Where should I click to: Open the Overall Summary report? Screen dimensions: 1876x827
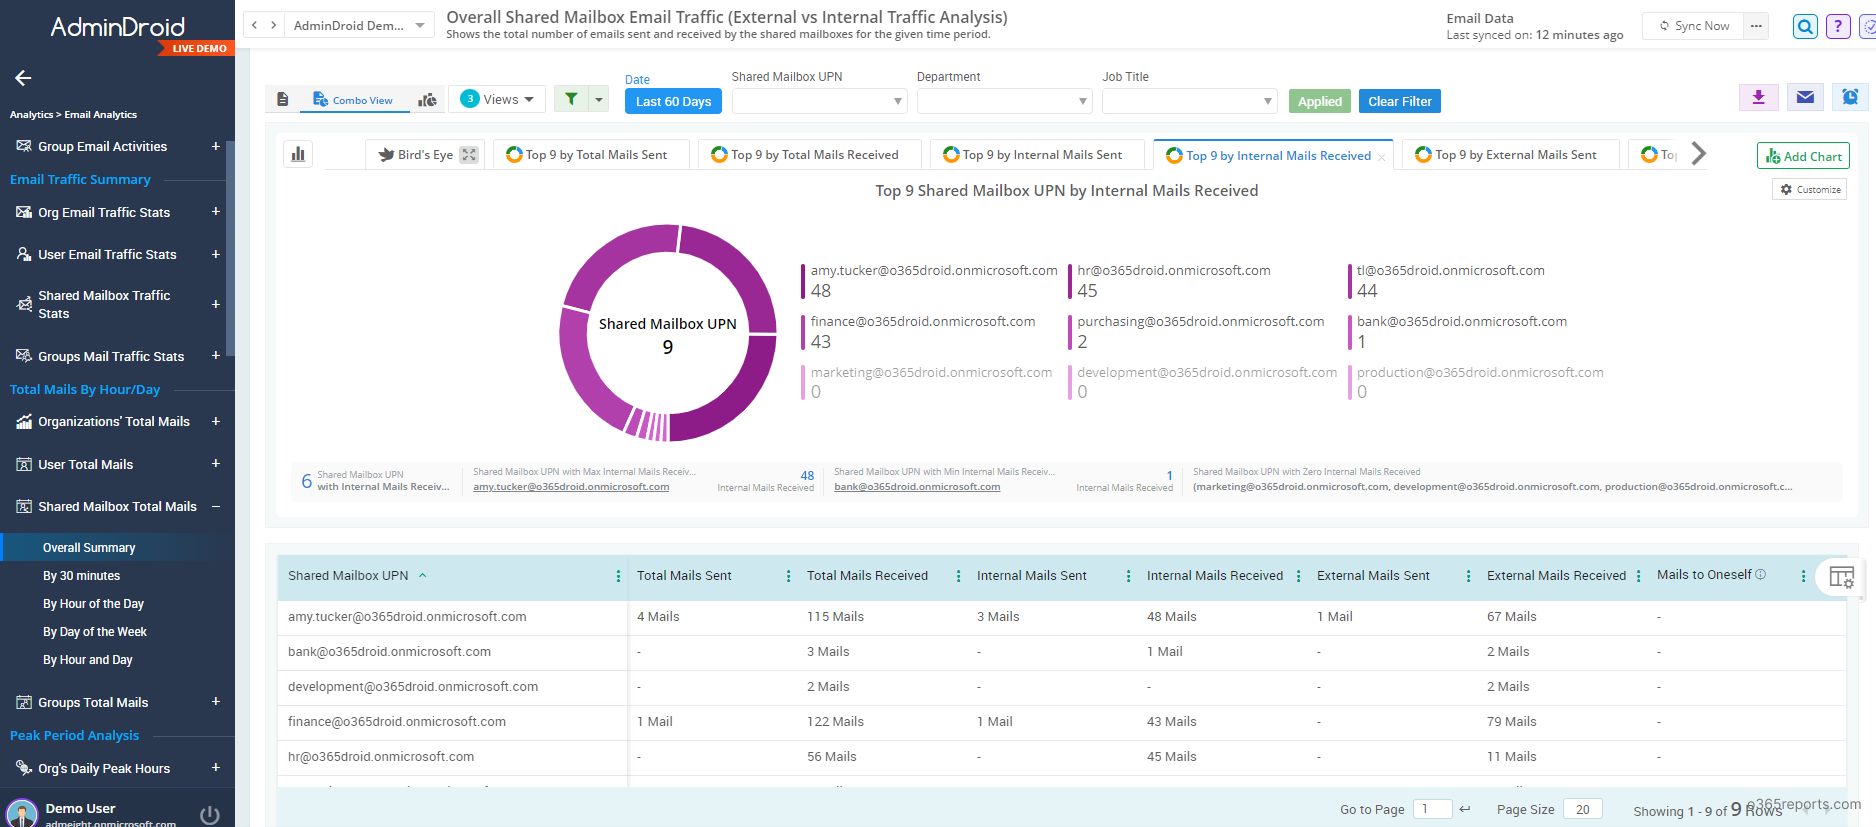[x=89, y=548]
